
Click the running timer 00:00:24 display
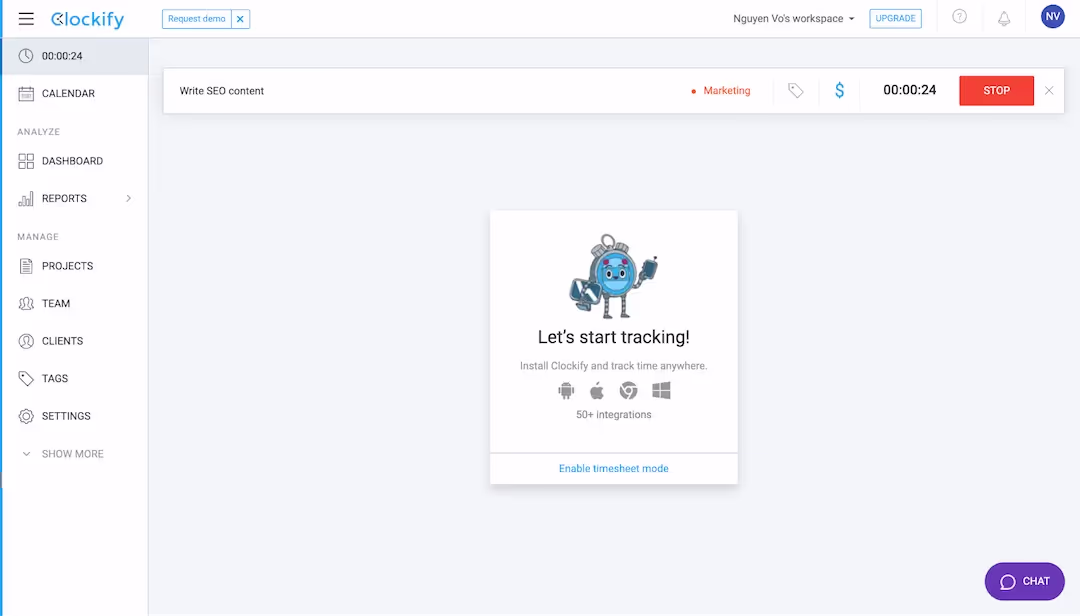coord(910,90)
